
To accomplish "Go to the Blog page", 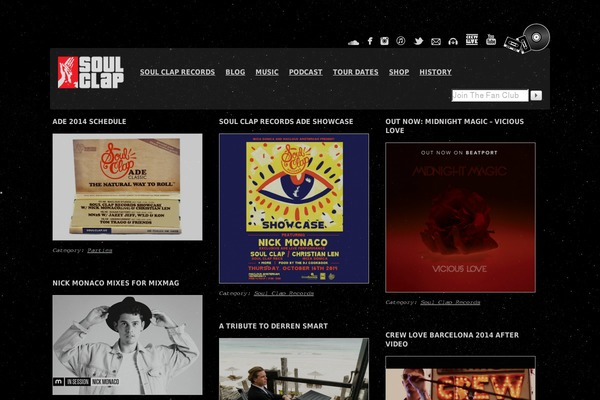I will 235,72.
